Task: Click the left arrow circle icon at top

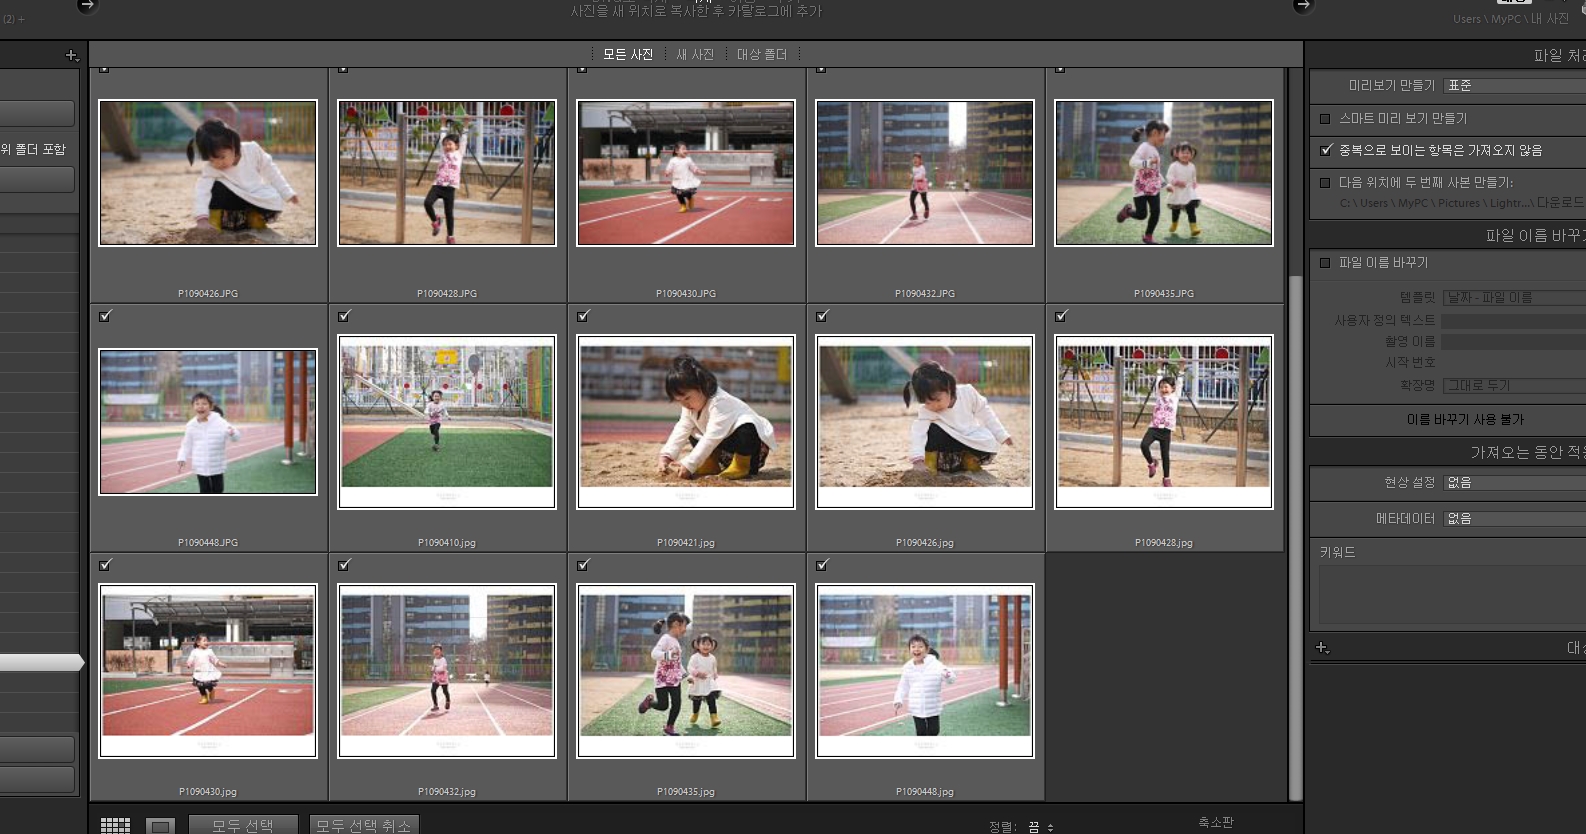Action: (87, 6)
